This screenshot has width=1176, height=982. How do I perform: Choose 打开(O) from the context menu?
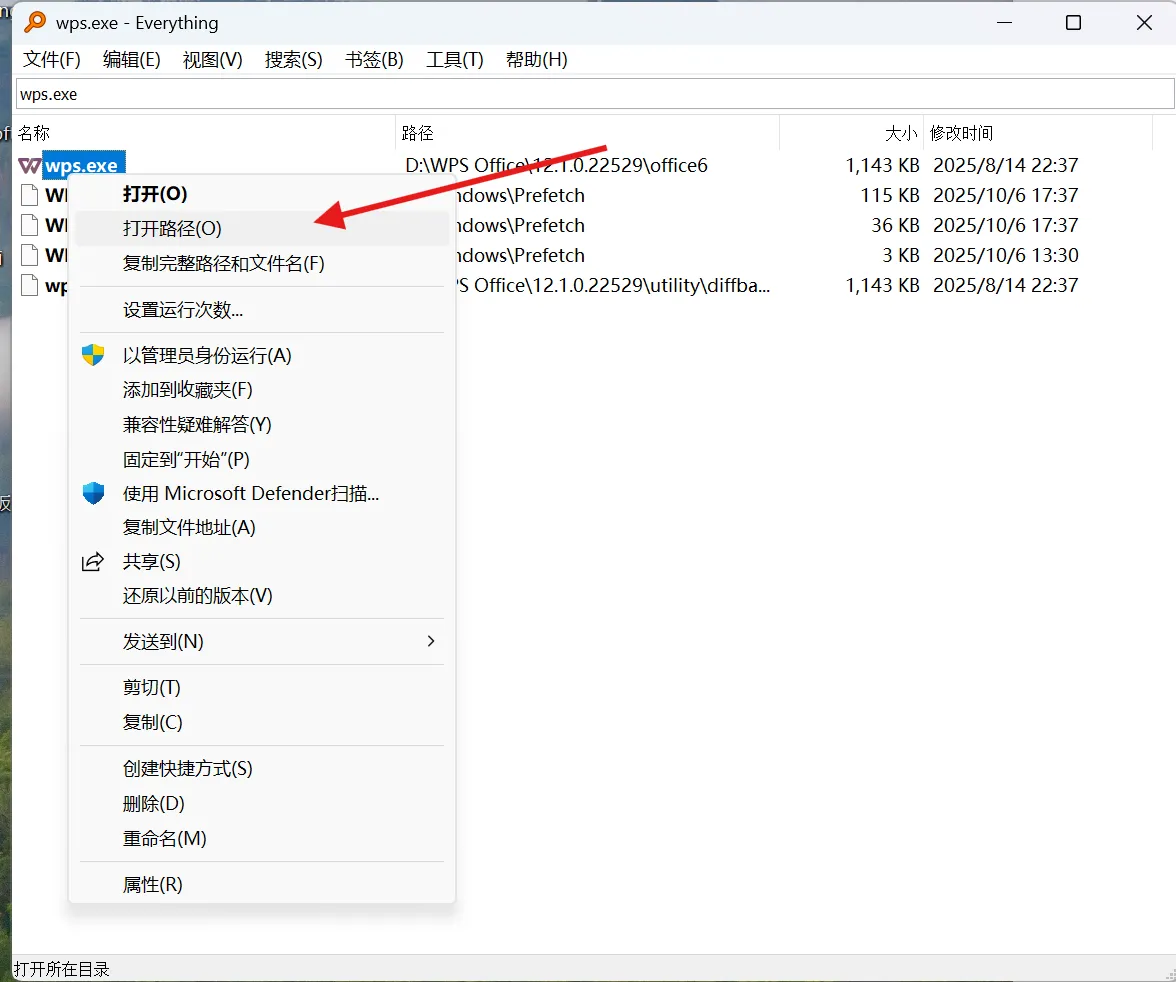pos(262,194)
